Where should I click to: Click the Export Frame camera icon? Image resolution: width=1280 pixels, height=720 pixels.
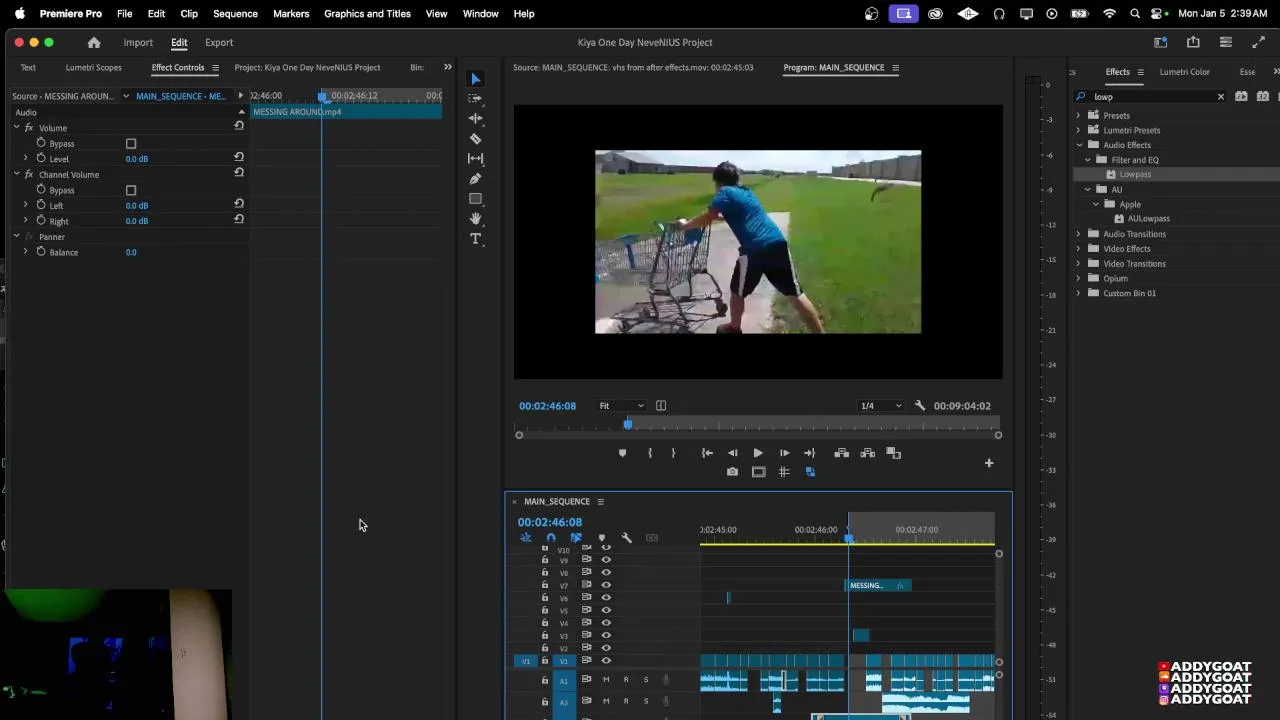(x=732, y=472)
